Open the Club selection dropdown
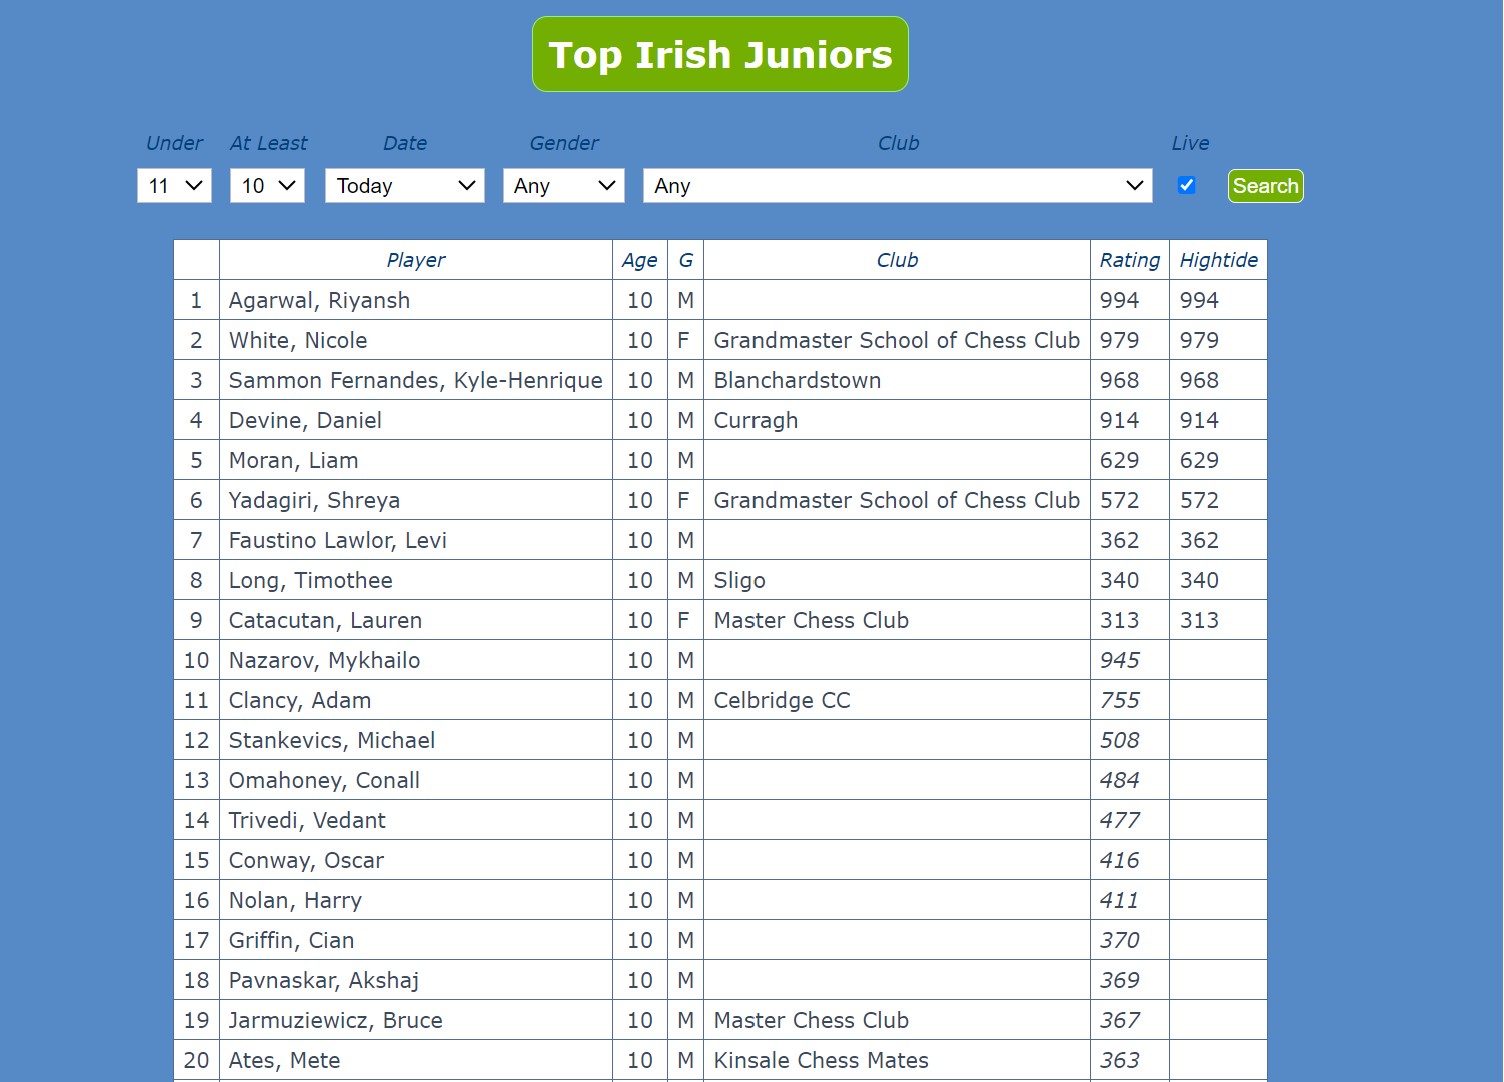Image resolution: width=1504 pixels, height=1082 pixels. pos(897,185)
